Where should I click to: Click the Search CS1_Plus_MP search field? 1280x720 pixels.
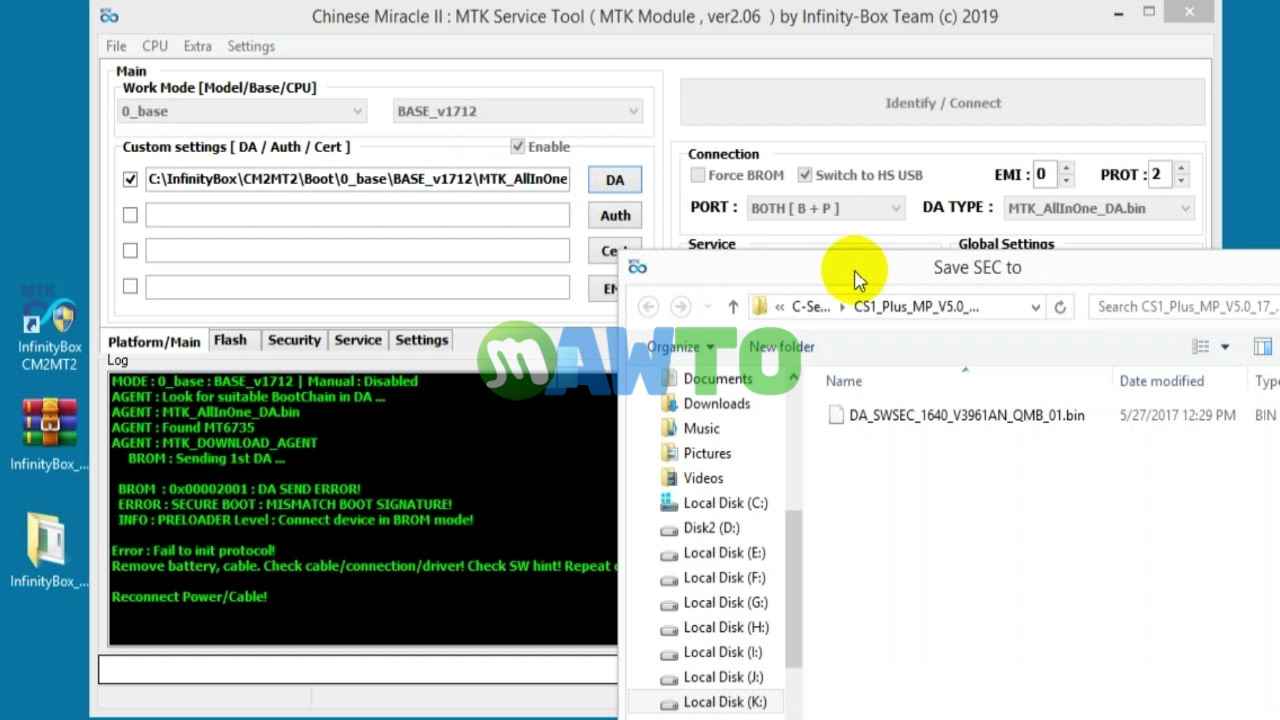pos(1185,307)
